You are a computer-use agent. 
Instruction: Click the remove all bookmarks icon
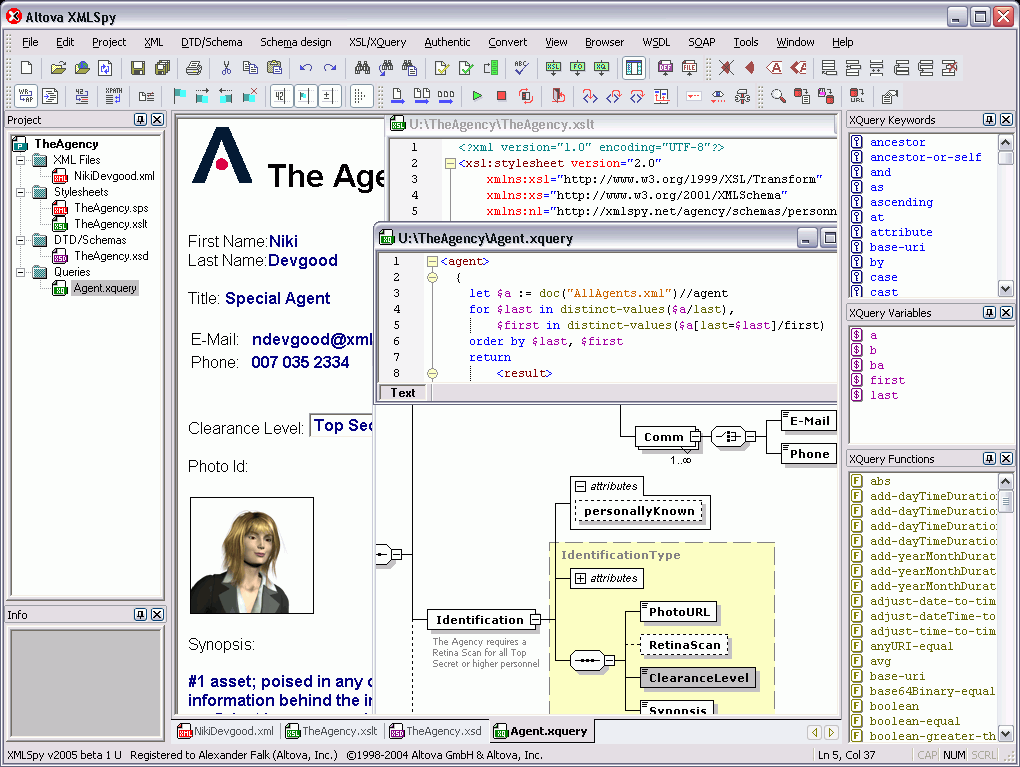[250, 96]
